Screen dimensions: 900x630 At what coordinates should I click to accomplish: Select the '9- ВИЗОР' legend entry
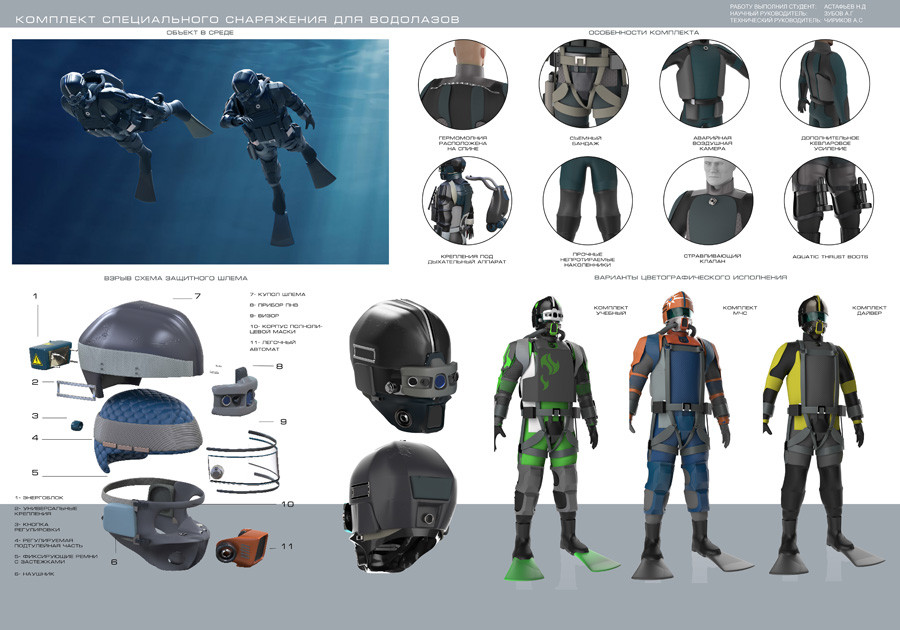point(264,316)
